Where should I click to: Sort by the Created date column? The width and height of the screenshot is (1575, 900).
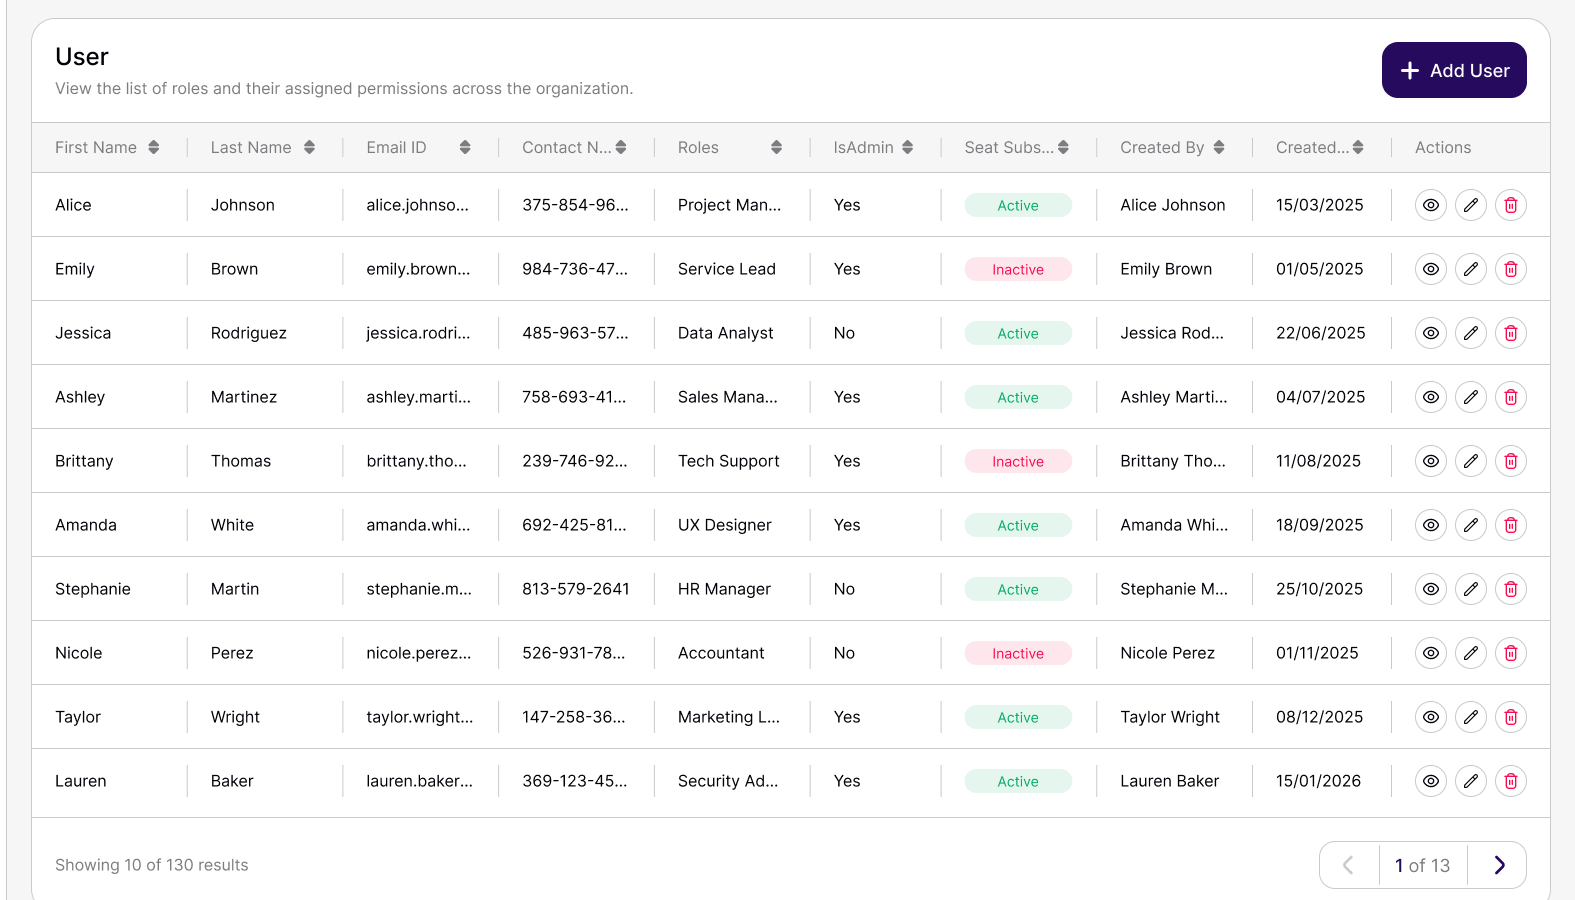click(x=1358, y=147)
